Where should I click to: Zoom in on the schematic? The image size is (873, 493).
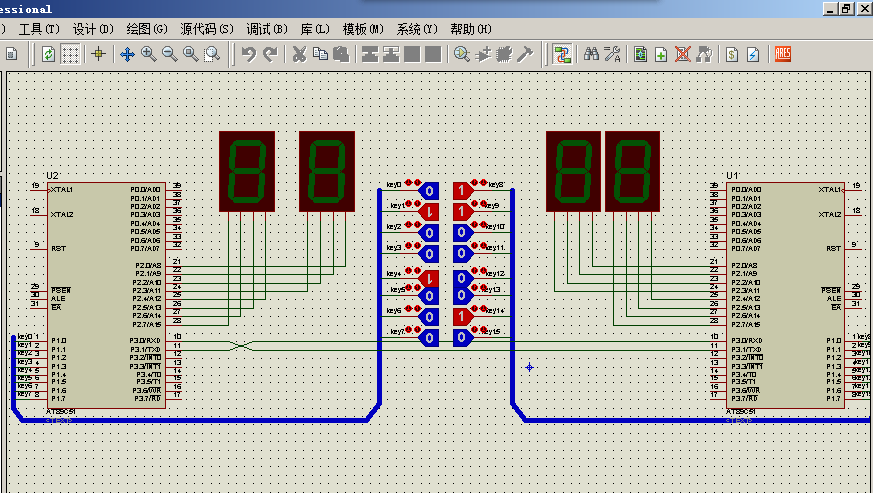coord(149,54)
